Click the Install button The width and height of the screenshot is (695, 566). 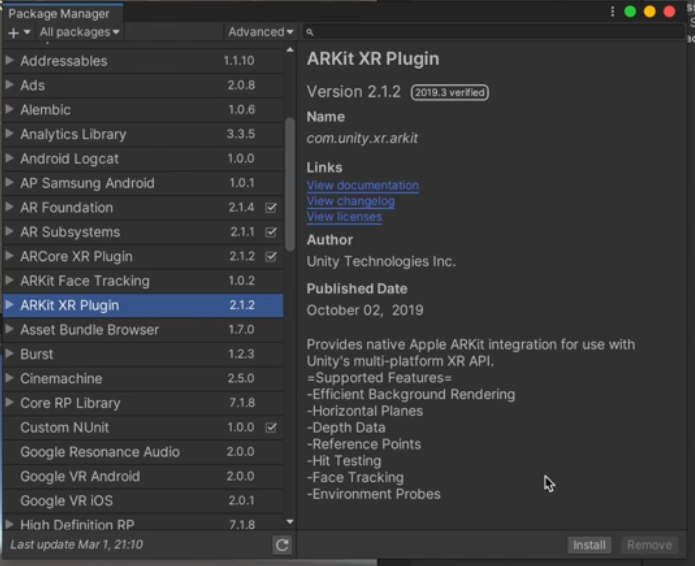click(x=589, y=545)
